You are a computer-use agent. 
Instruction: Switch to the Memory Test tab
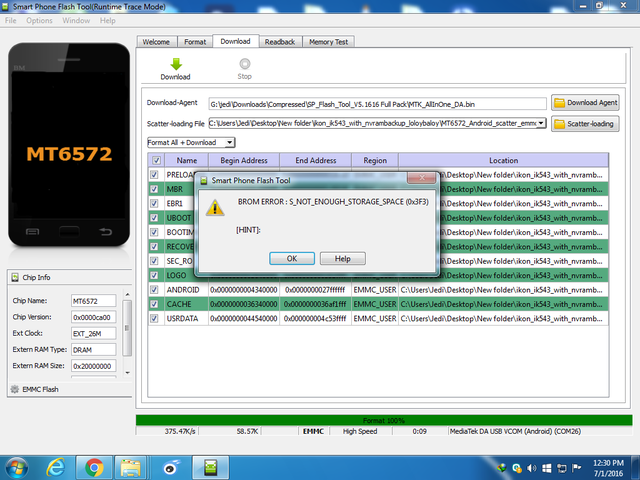pos(328,42)
